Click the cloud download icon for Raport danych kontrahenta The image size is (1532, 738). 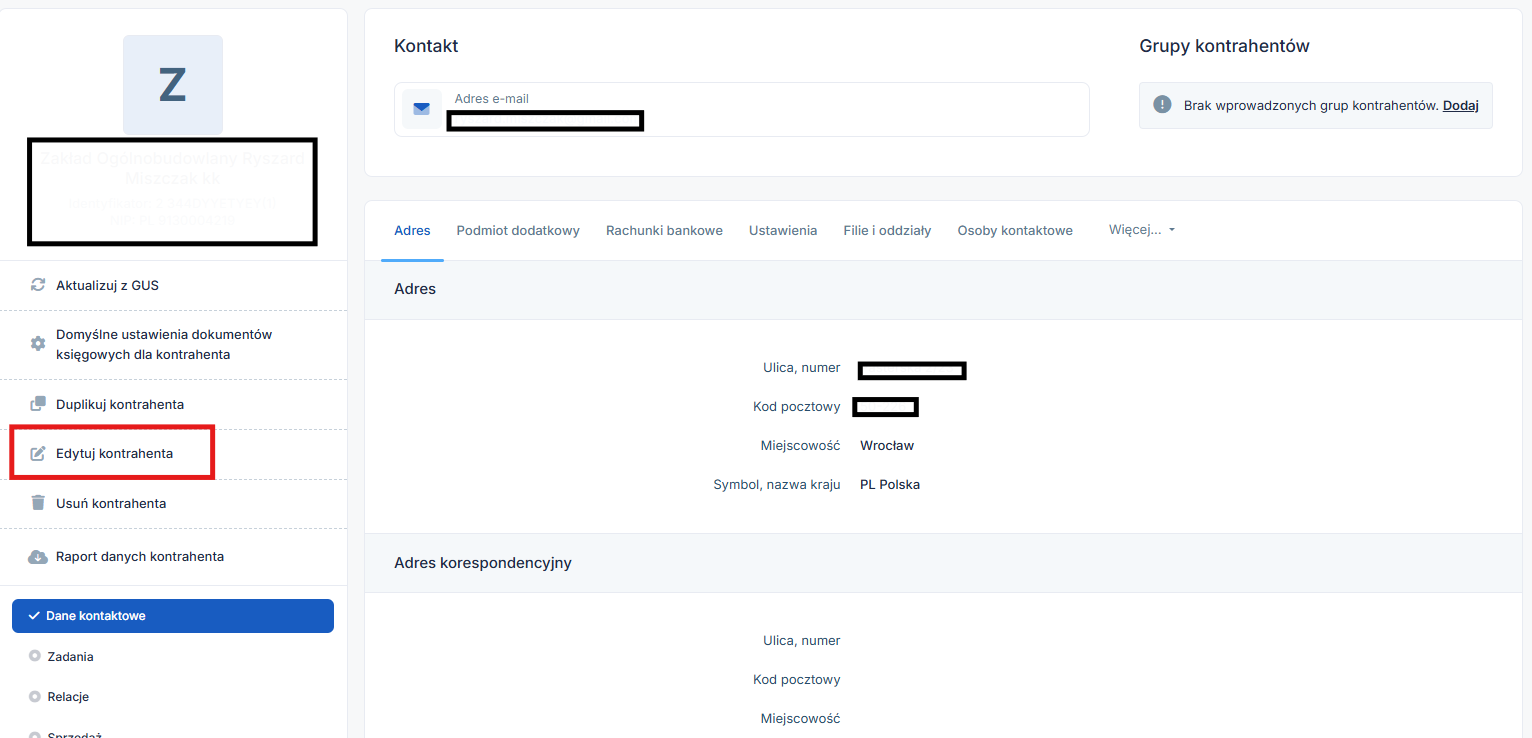38,556
